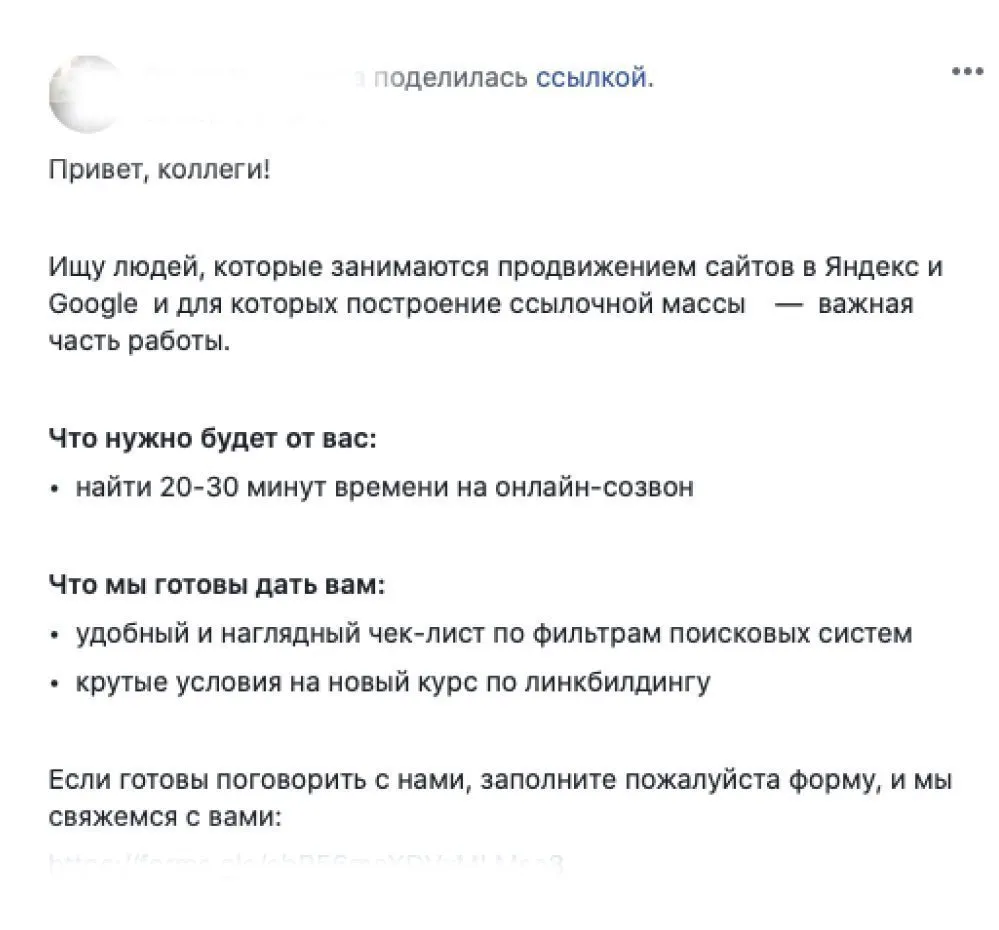Image resolution: width=999 pixels, height=930 pixels.
Task: Click the word "Google" in the post
Action: point(93,304)
